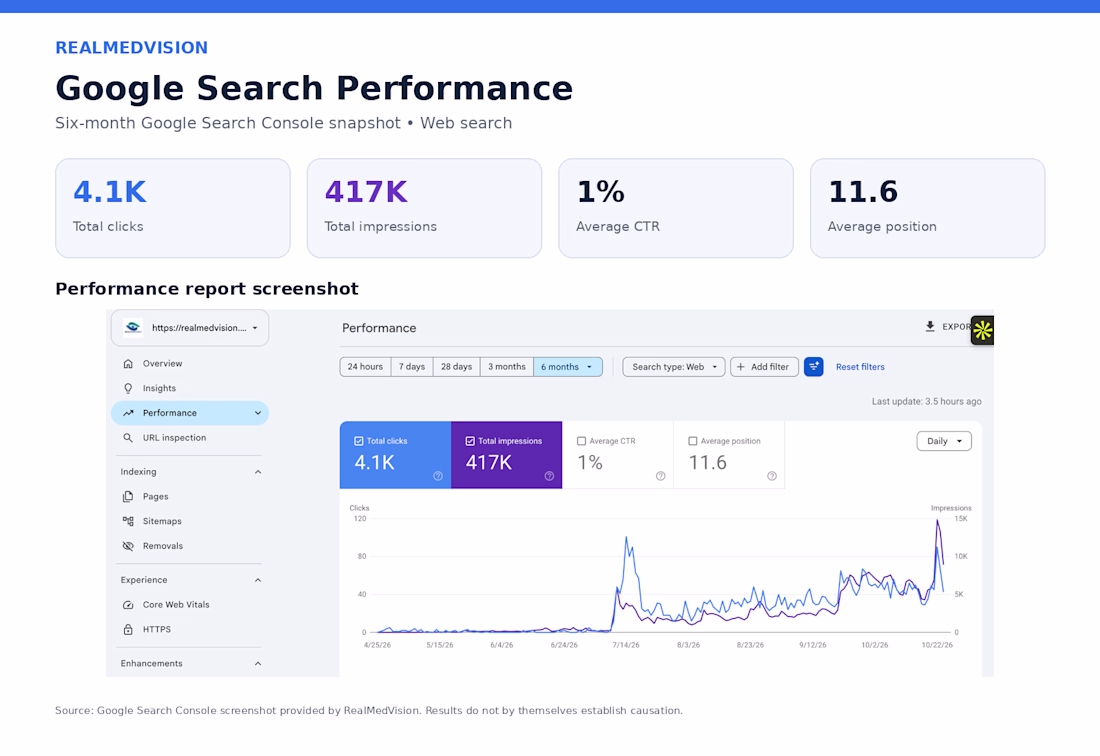Click the "Last update: 3.5 hours ago" text
Image resolution: width=1100 pixels, height=756 pixels.
[x=926, y=402]
